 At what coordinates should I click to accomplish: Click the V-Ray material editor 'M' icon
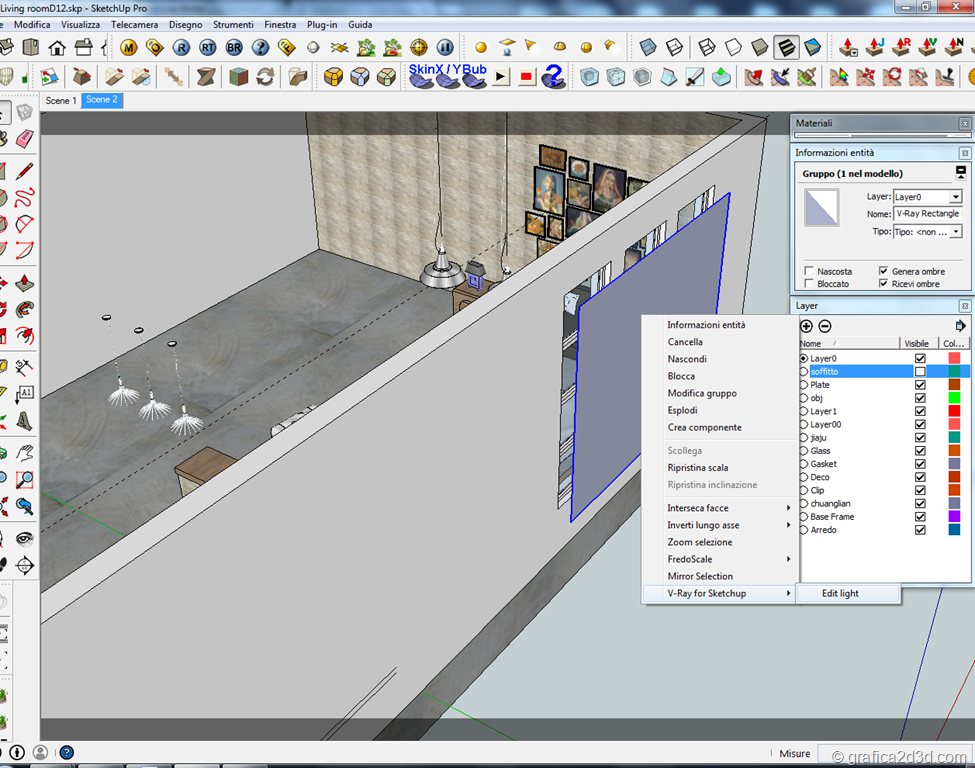[x=129, y=47]
